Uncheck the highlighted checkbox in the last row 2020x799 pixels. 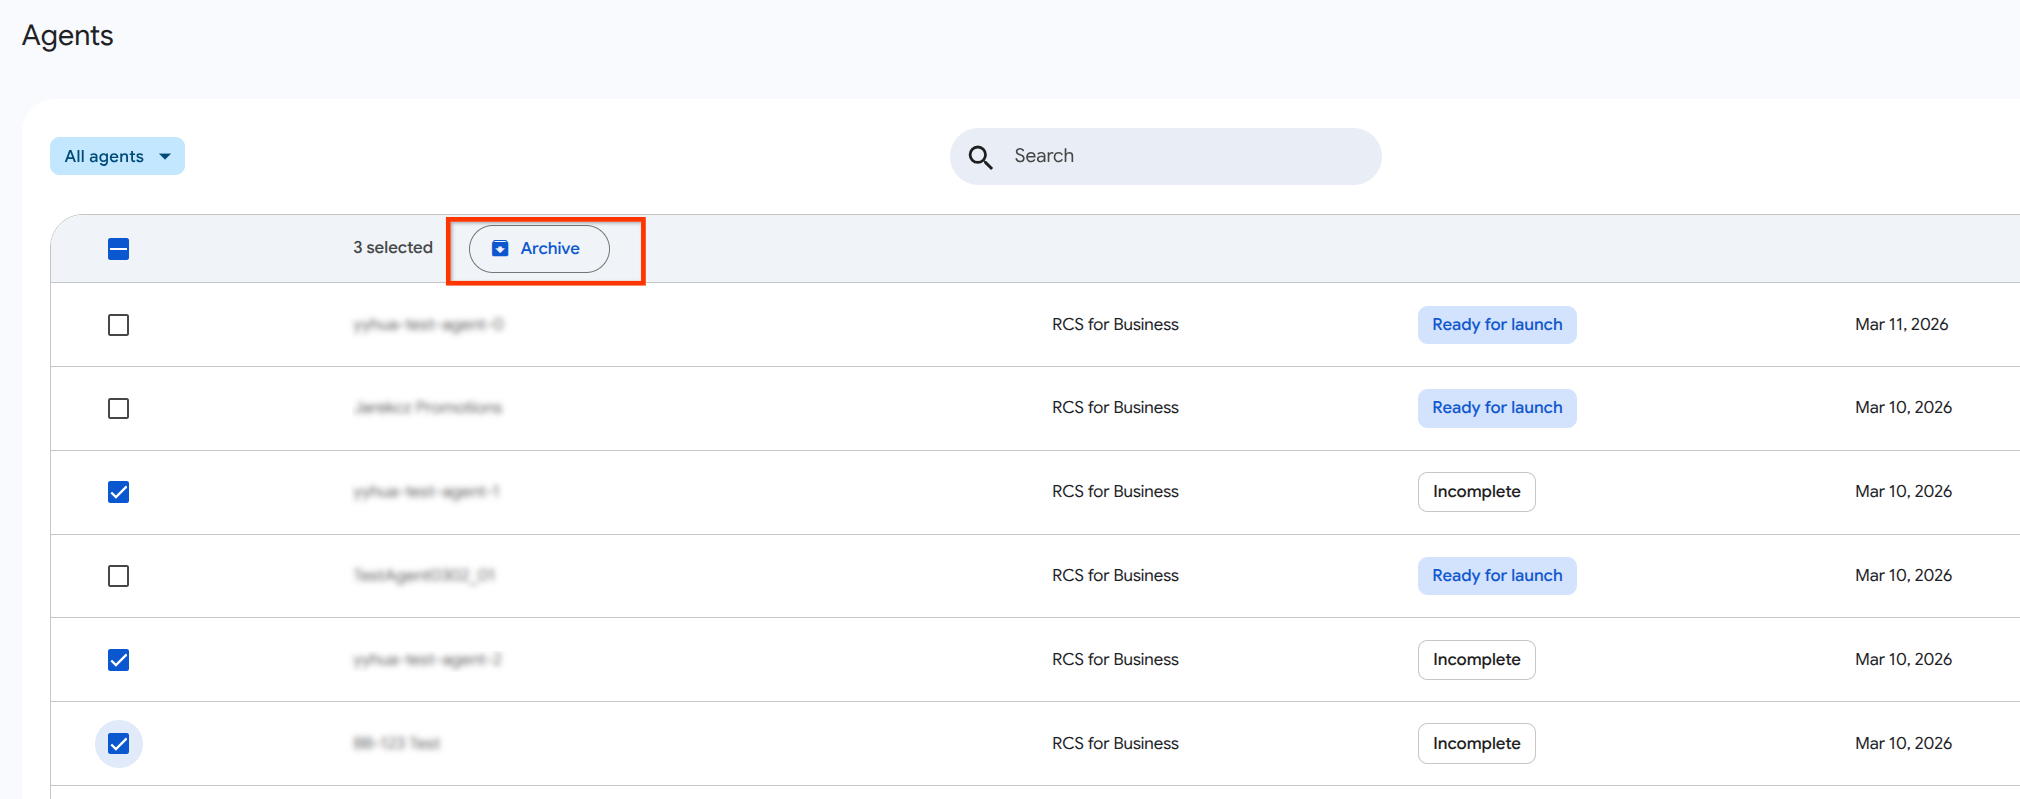pos(118,744)
